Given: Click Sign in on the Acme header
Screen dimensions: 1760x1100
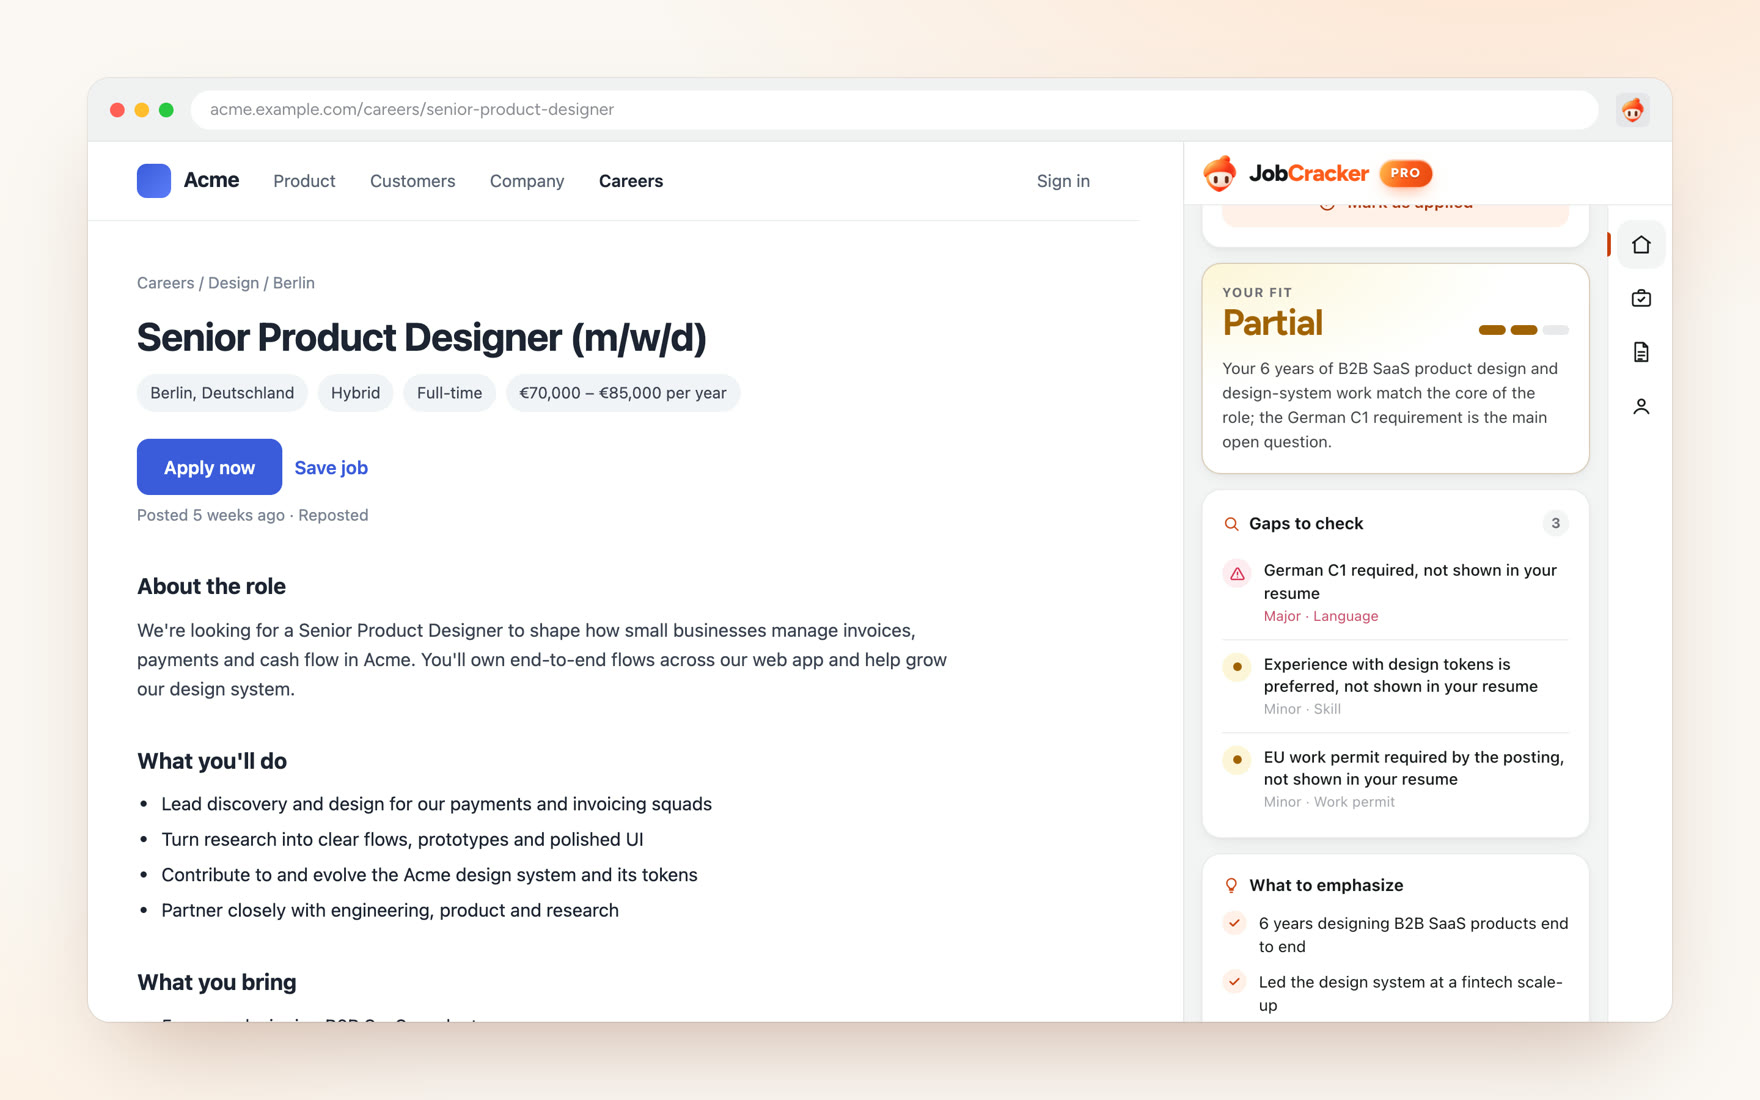Looking at the screenshot, I should pyautogui.click(x=1063, y=181).
